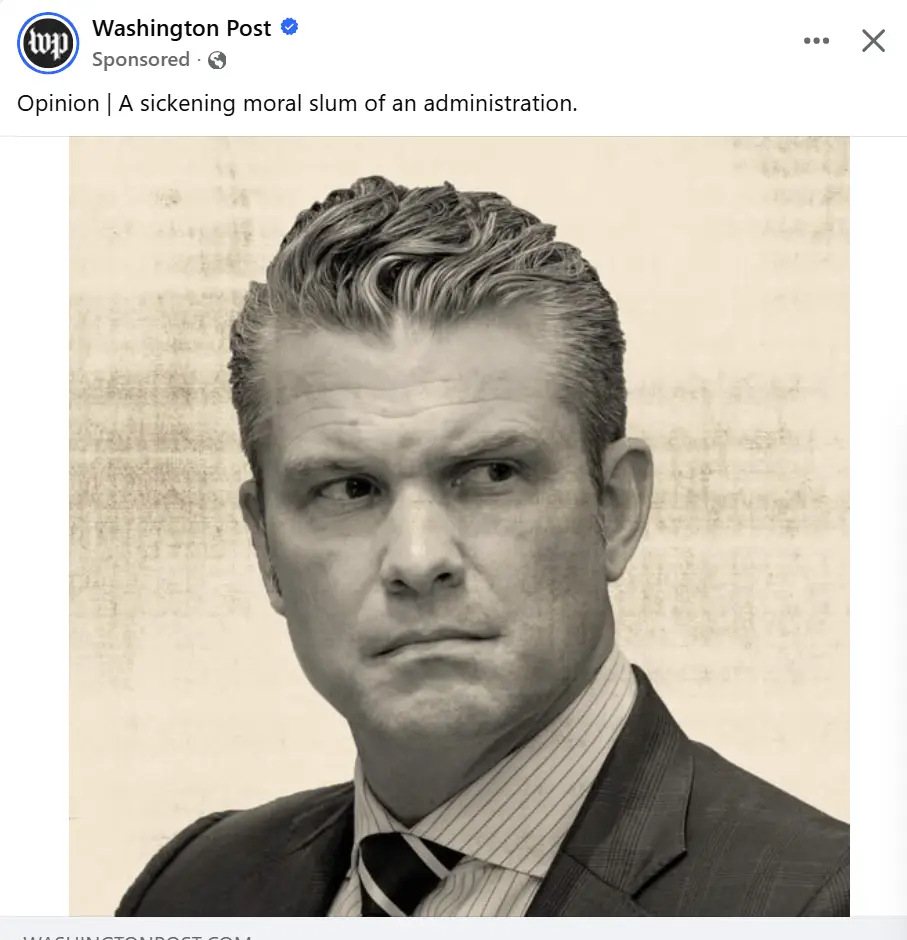907x940 pixels.
Task: Click the Opinion caption text of the post
Action: (297, 103)
